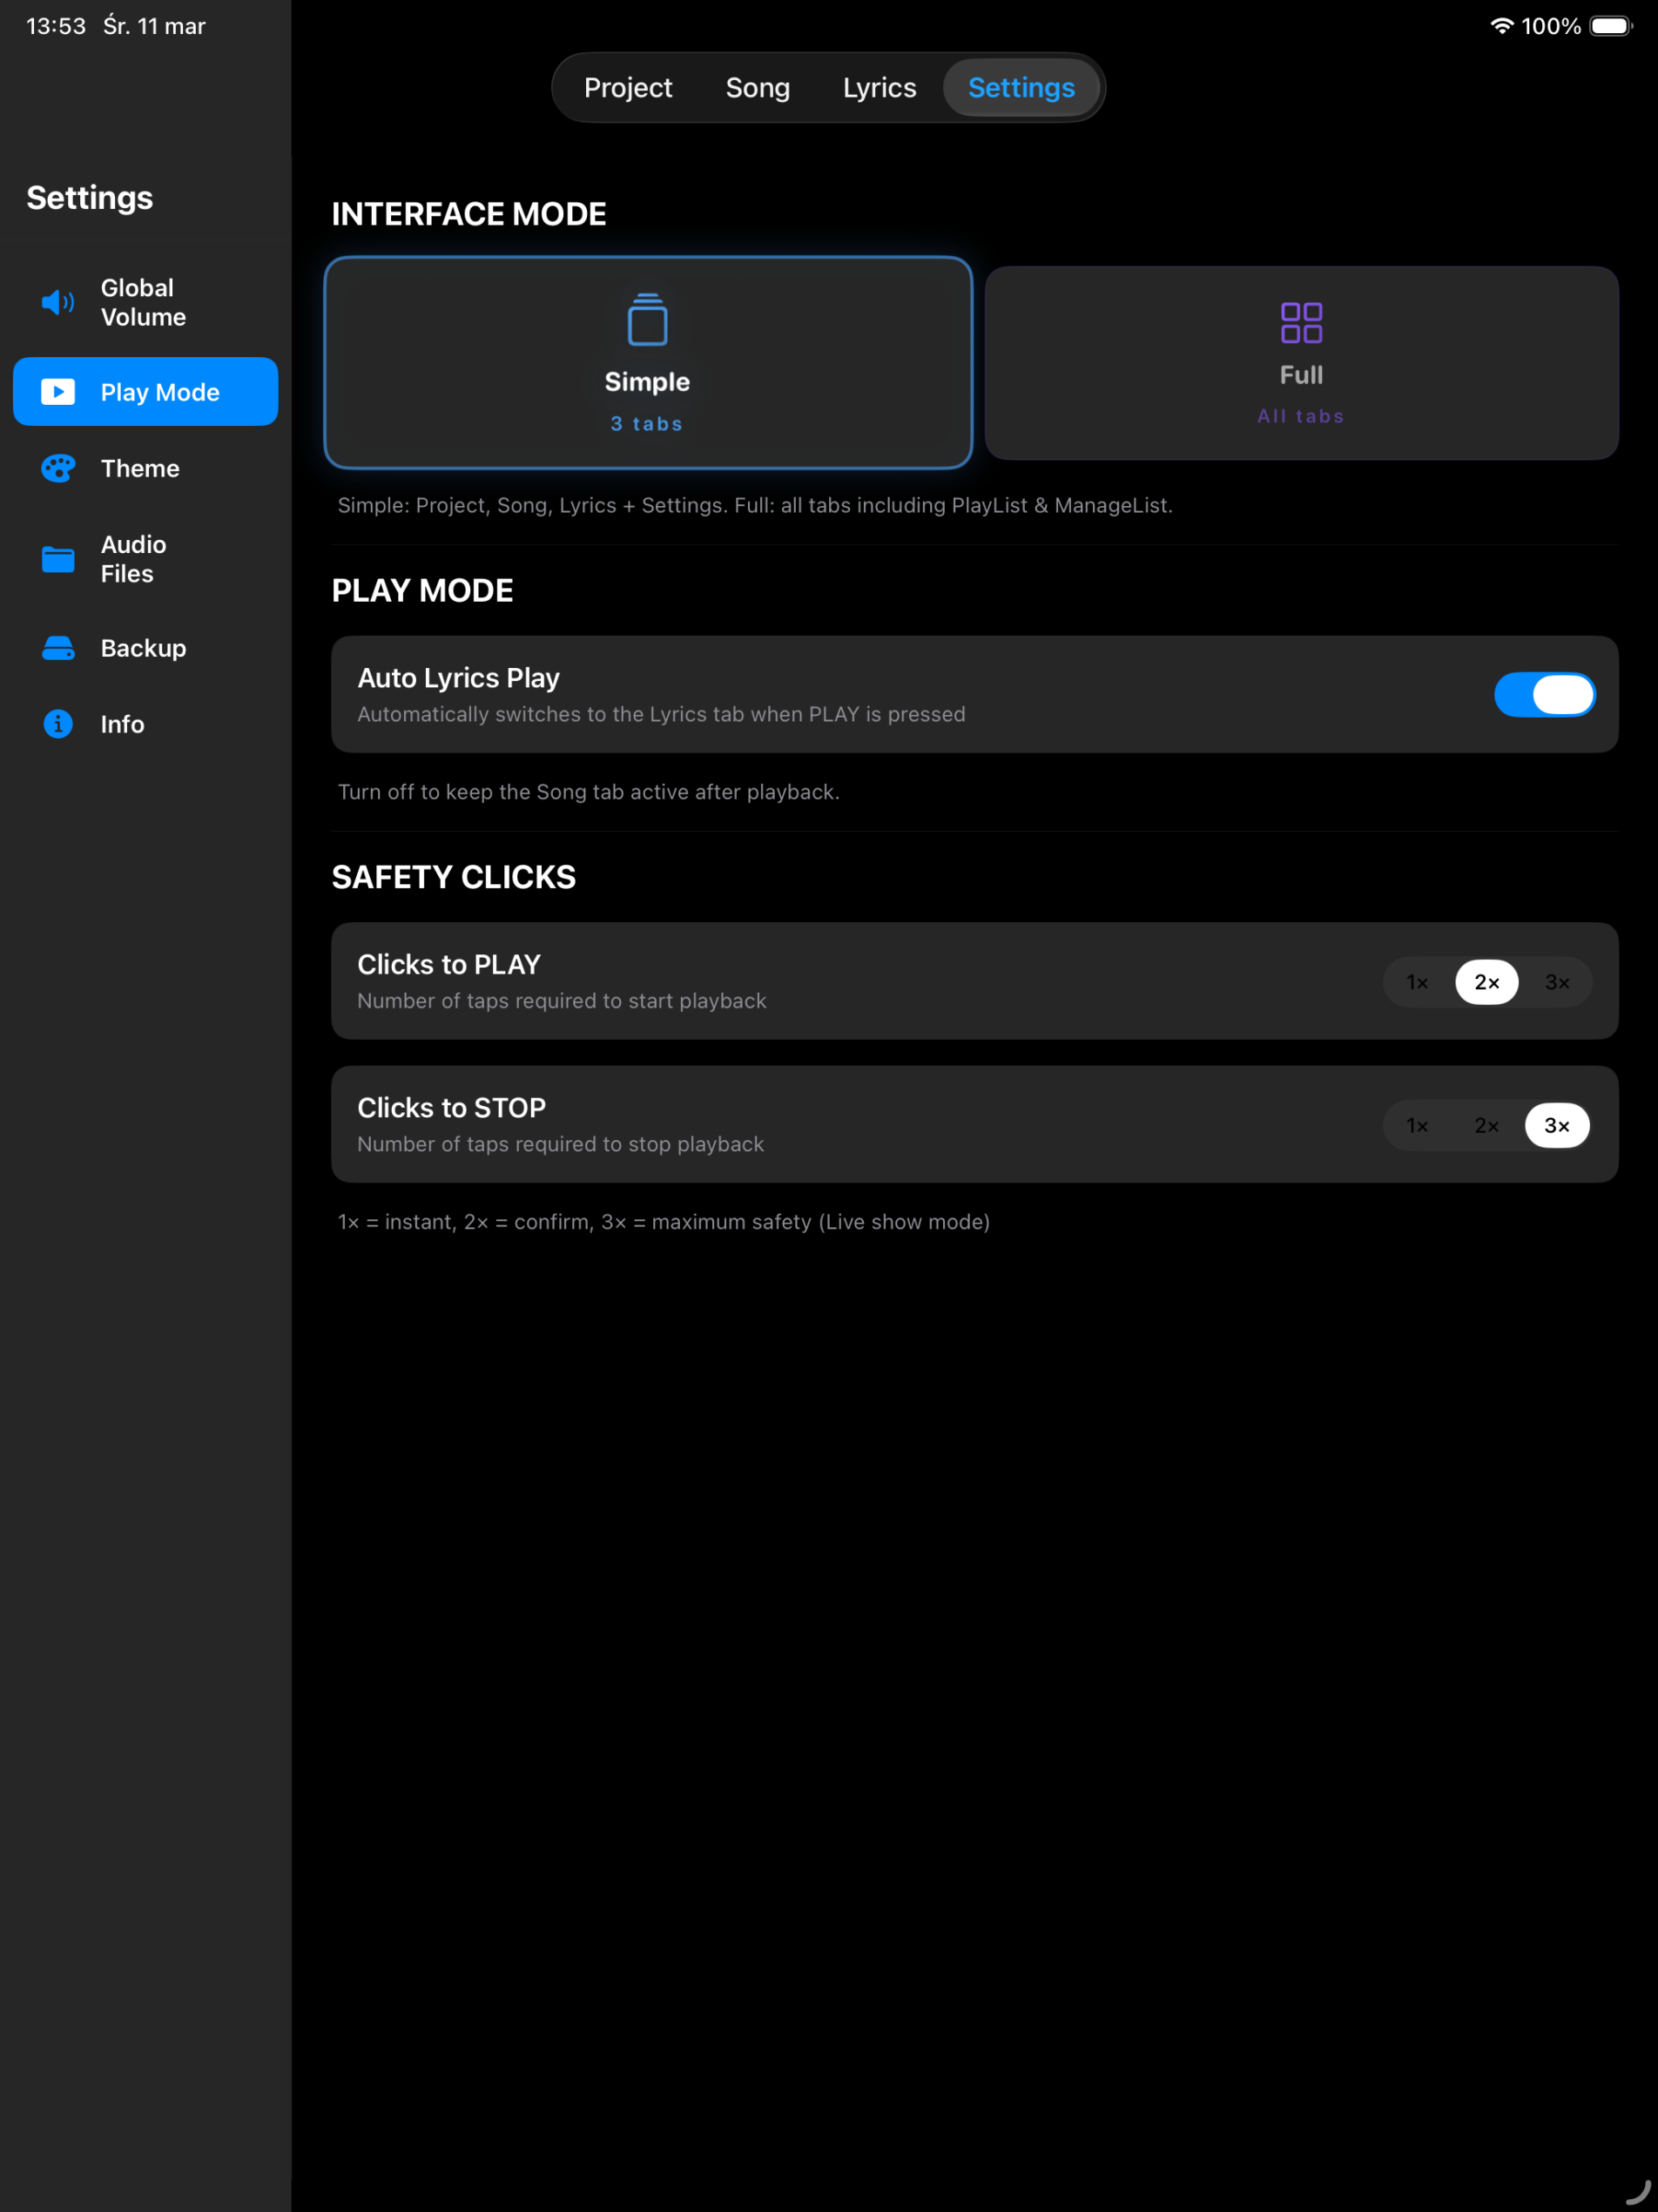Click the Full mode grid icon
The image size is (1658, 2212).
pyautogui.click(x=1301, y=321)
